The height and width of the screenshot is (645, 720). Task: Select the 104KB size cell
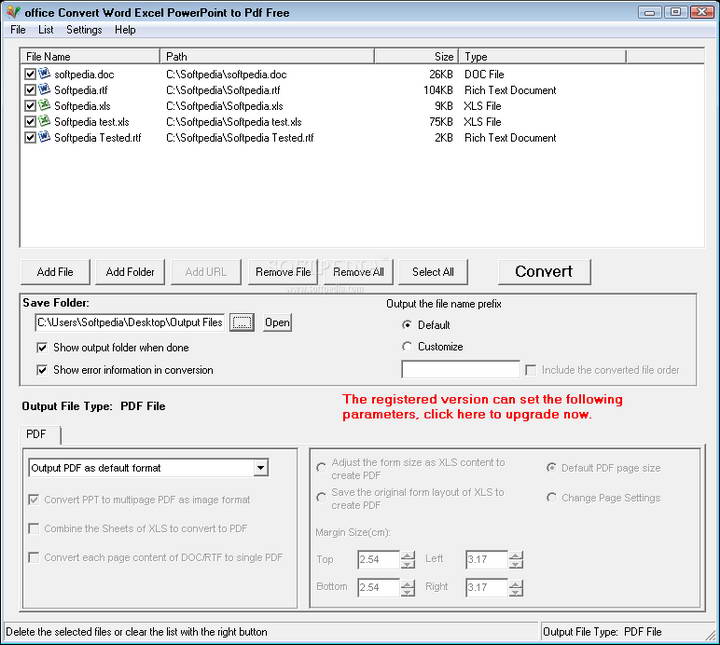click(x=438, y=90)
